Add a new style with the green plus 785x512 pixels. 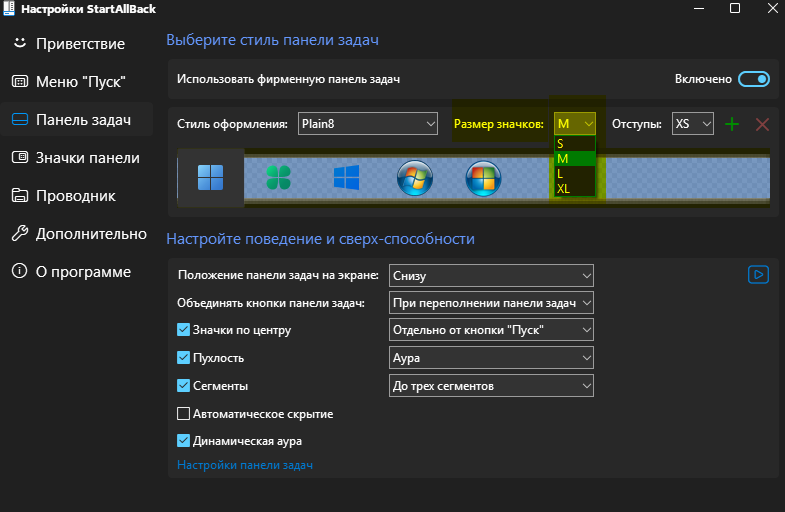732,124
